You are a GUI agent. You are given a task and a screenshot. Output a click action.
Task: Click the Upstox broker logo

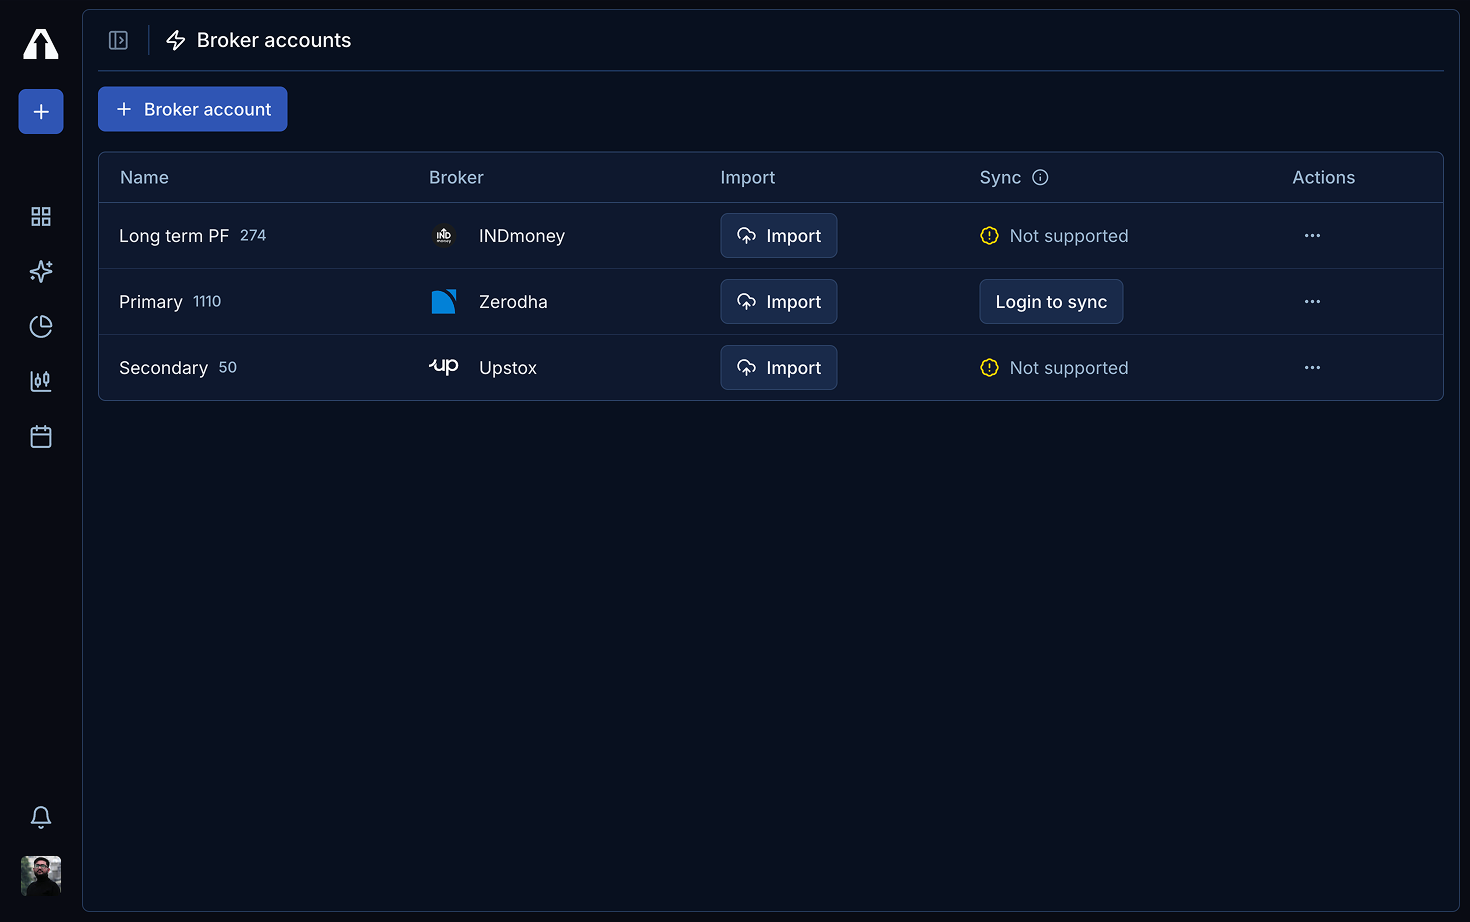coord(443,367)
